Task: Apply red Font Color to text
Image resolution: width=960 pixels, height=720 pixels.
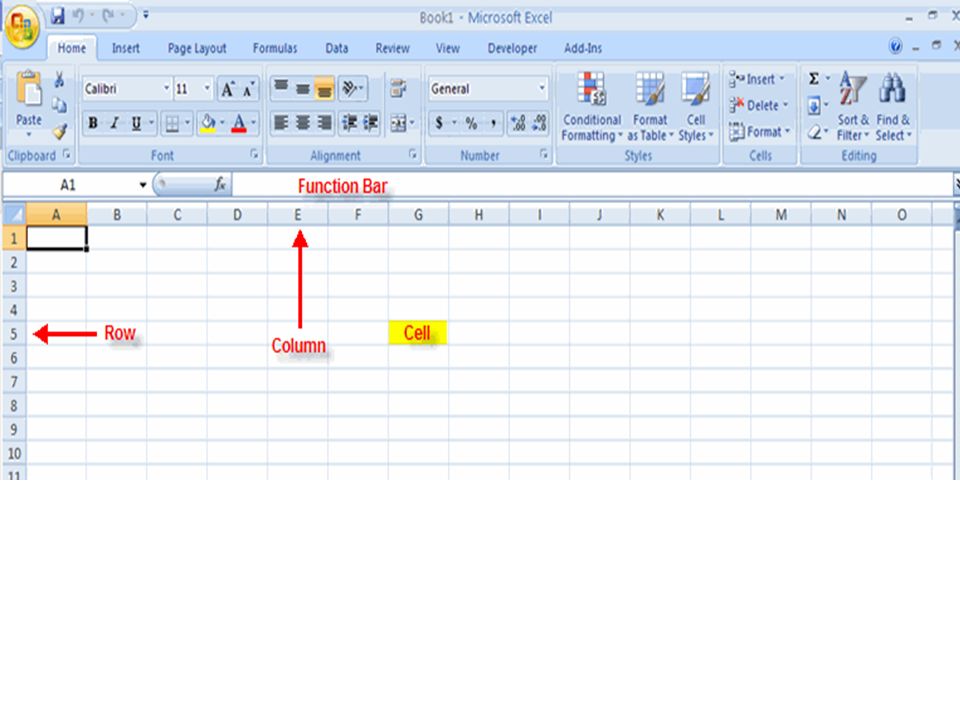Action: point(239,124)
